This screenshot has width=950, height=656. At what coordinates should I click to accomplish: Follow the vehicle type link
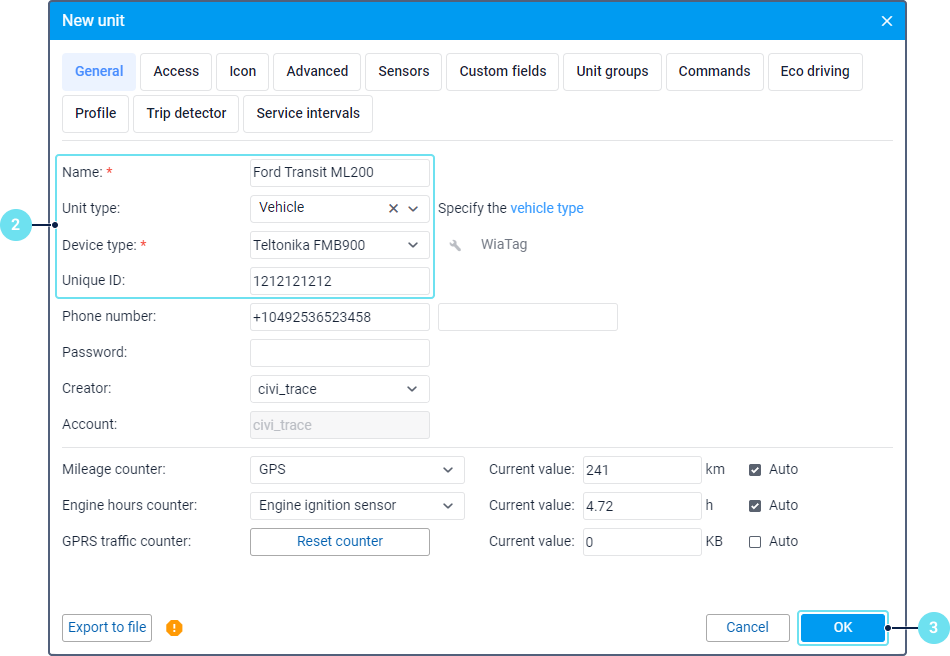547,209
